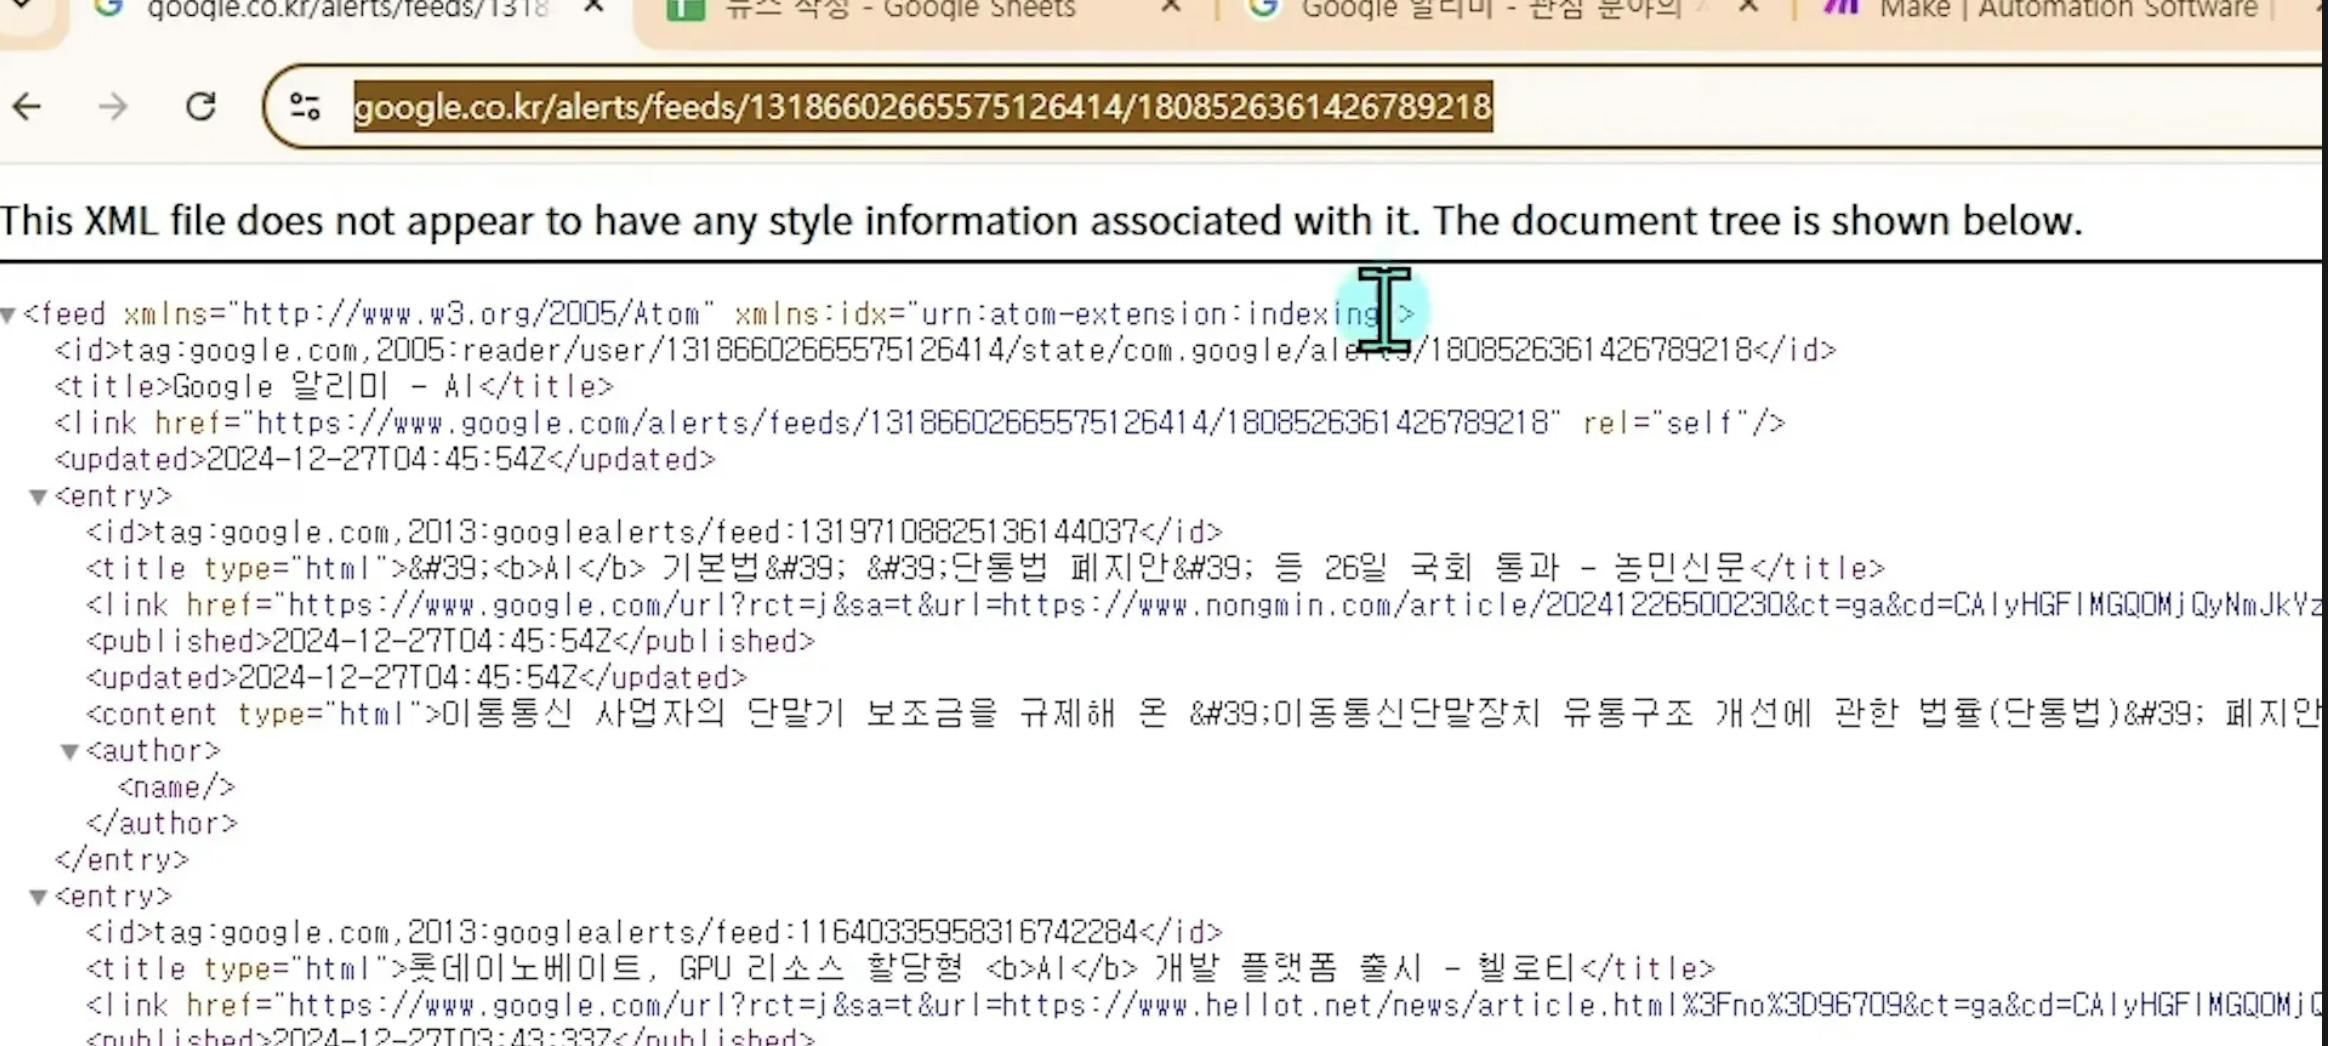Go forward to the next page
Image resolution: width=2328 pixels, height=1046 pixels.
tap(113, 106)
